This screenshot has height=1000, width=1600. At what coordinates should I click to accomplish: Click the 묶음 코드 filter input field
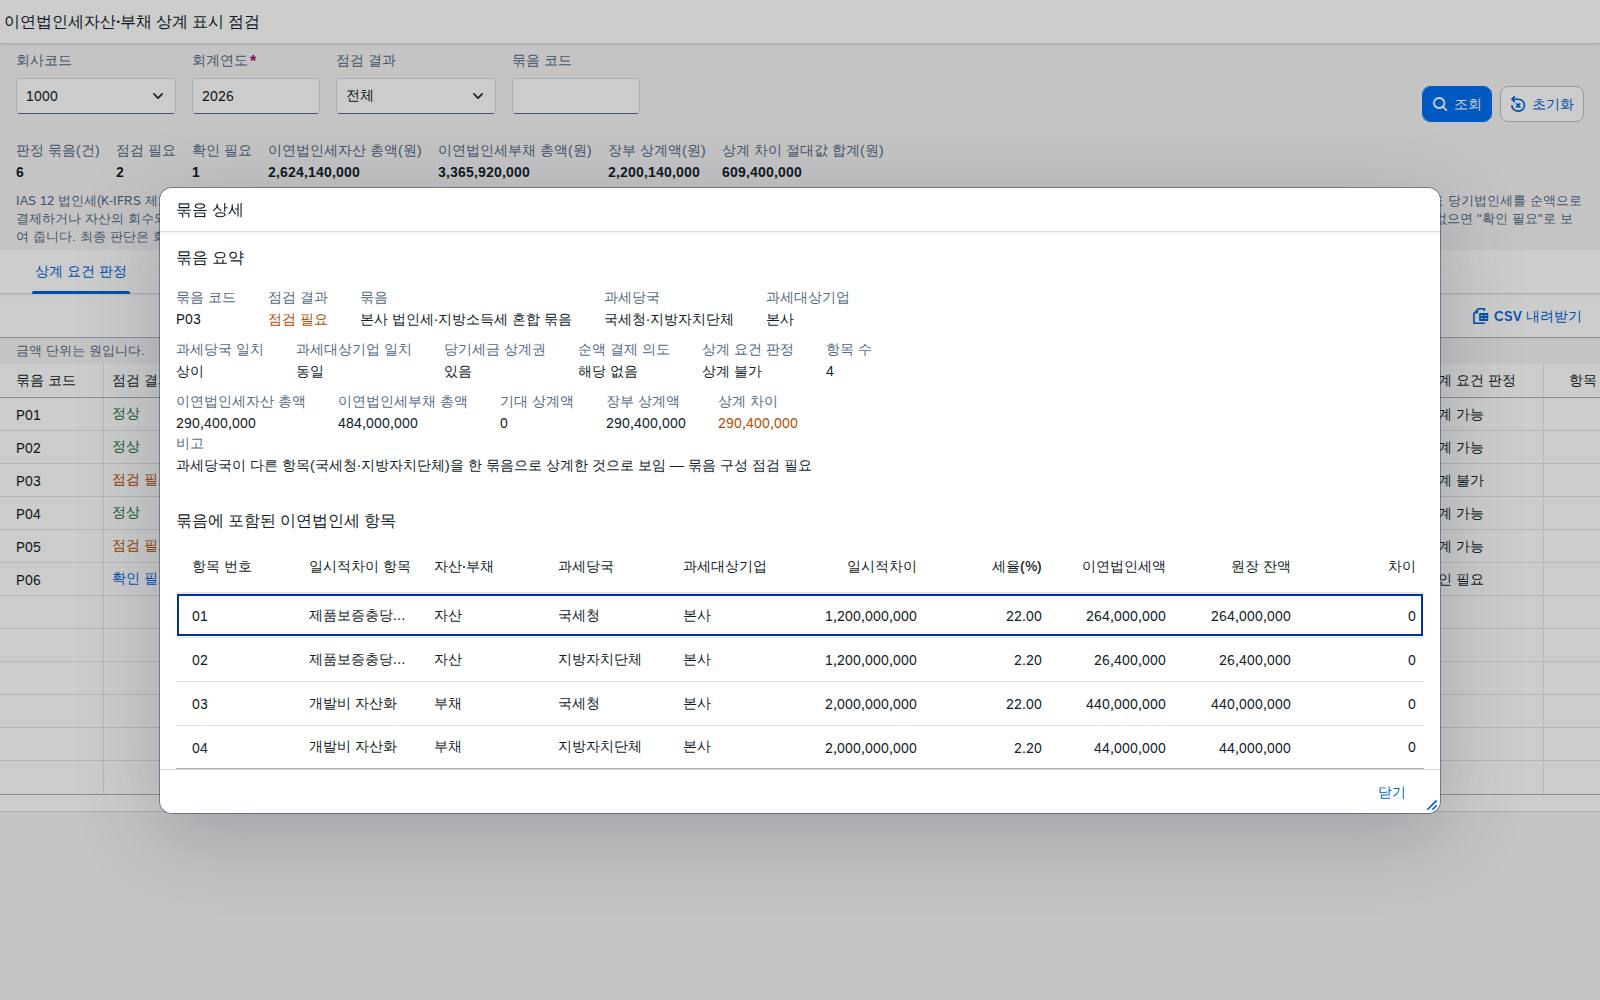point(576,96)
